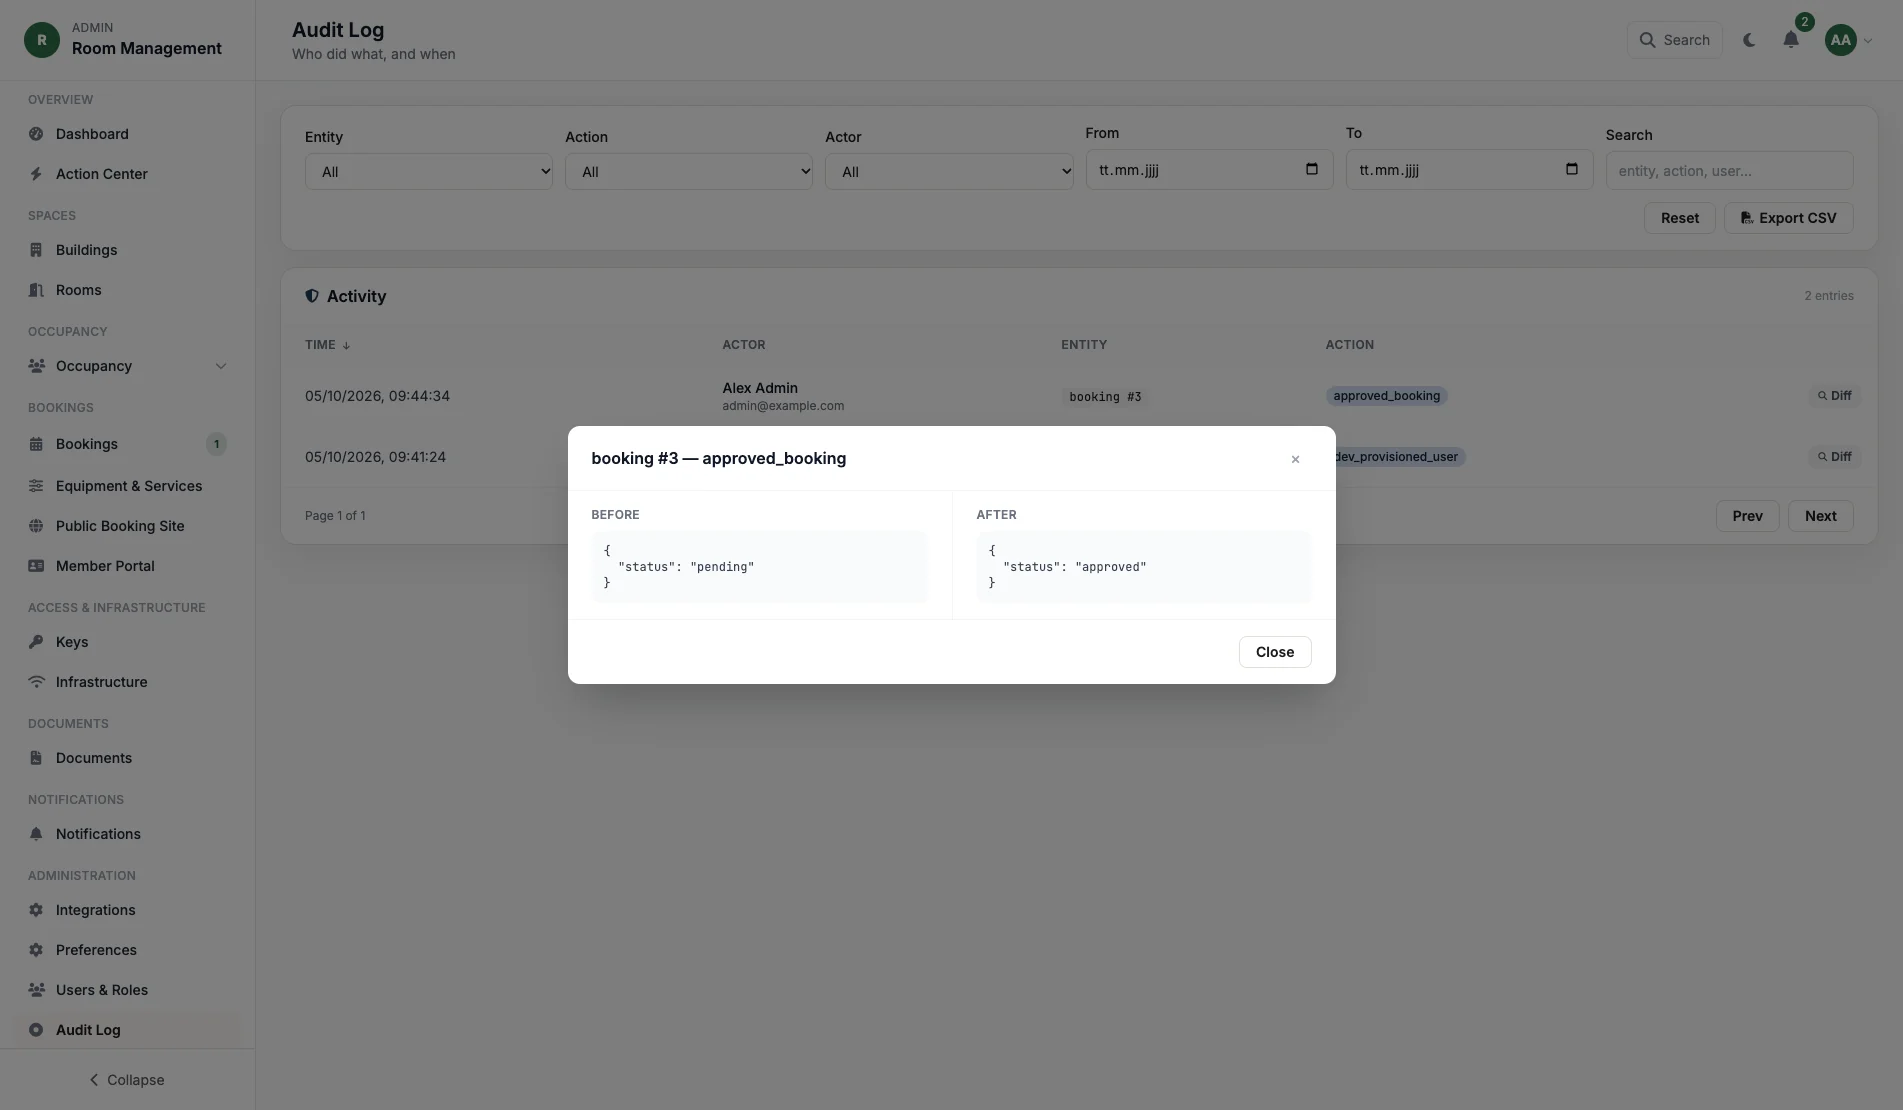Open the Actor filter dropdown

point(949,172)
